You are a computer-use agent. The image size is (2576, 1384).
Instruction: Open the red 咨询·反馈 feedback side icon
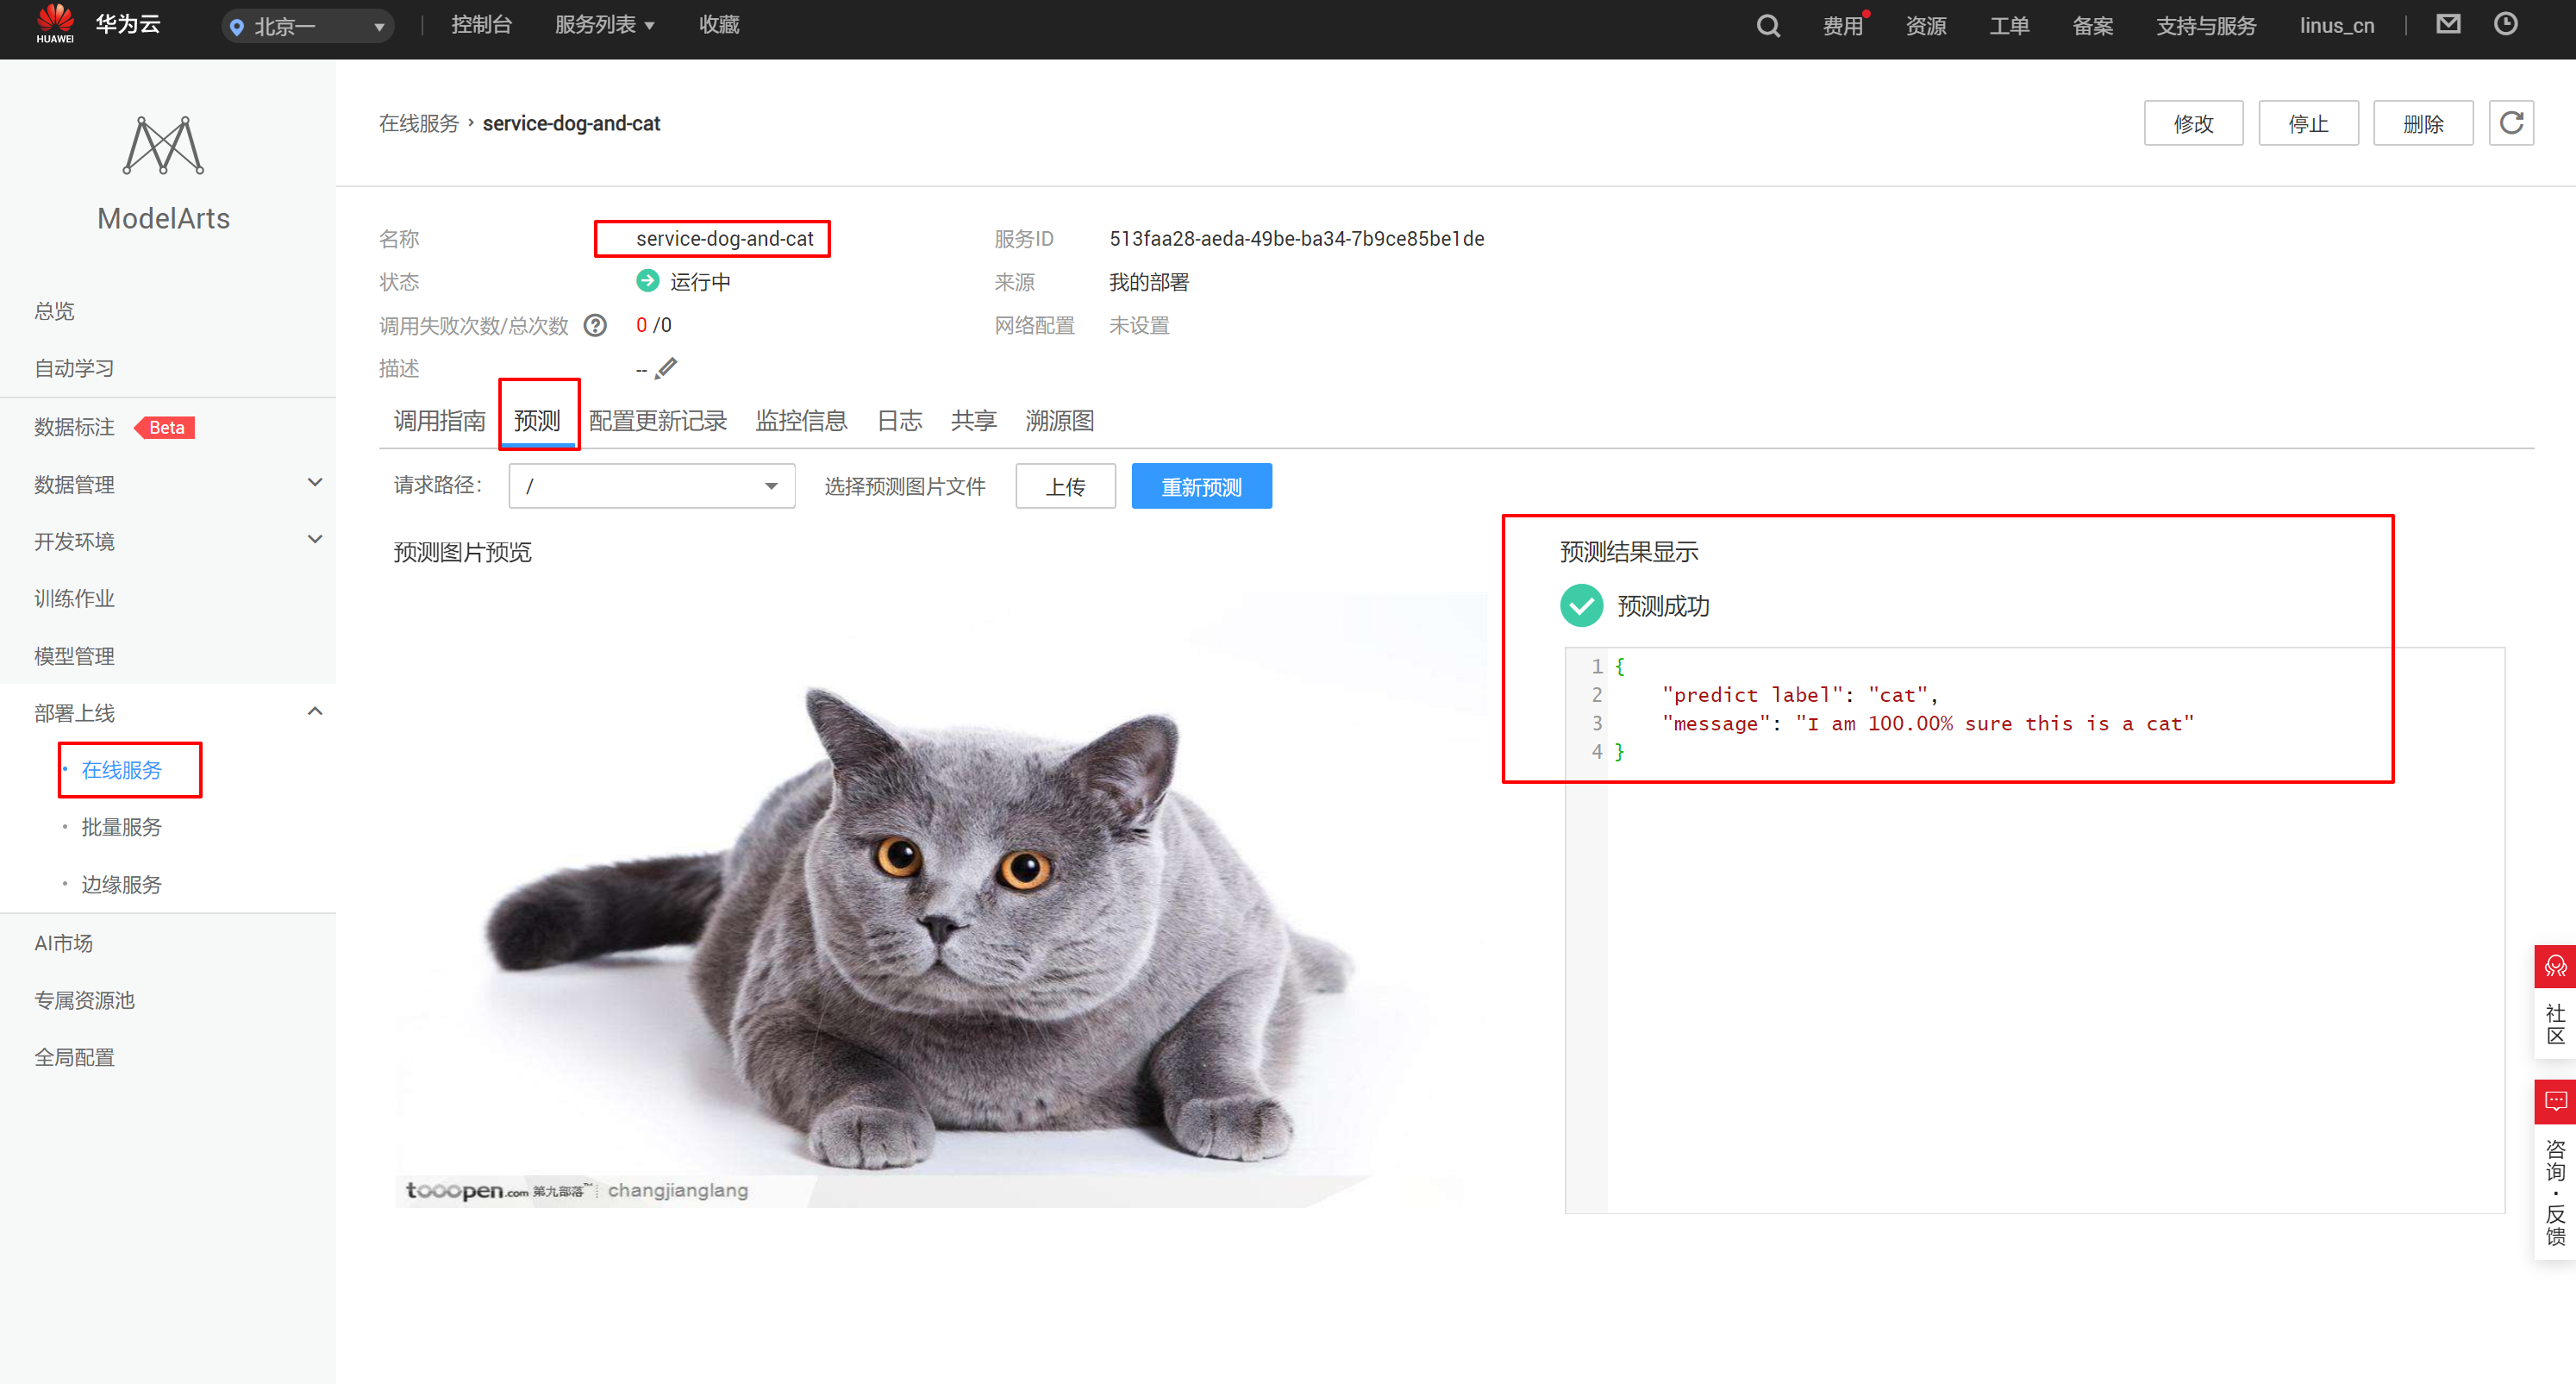pos(2555,1101)
